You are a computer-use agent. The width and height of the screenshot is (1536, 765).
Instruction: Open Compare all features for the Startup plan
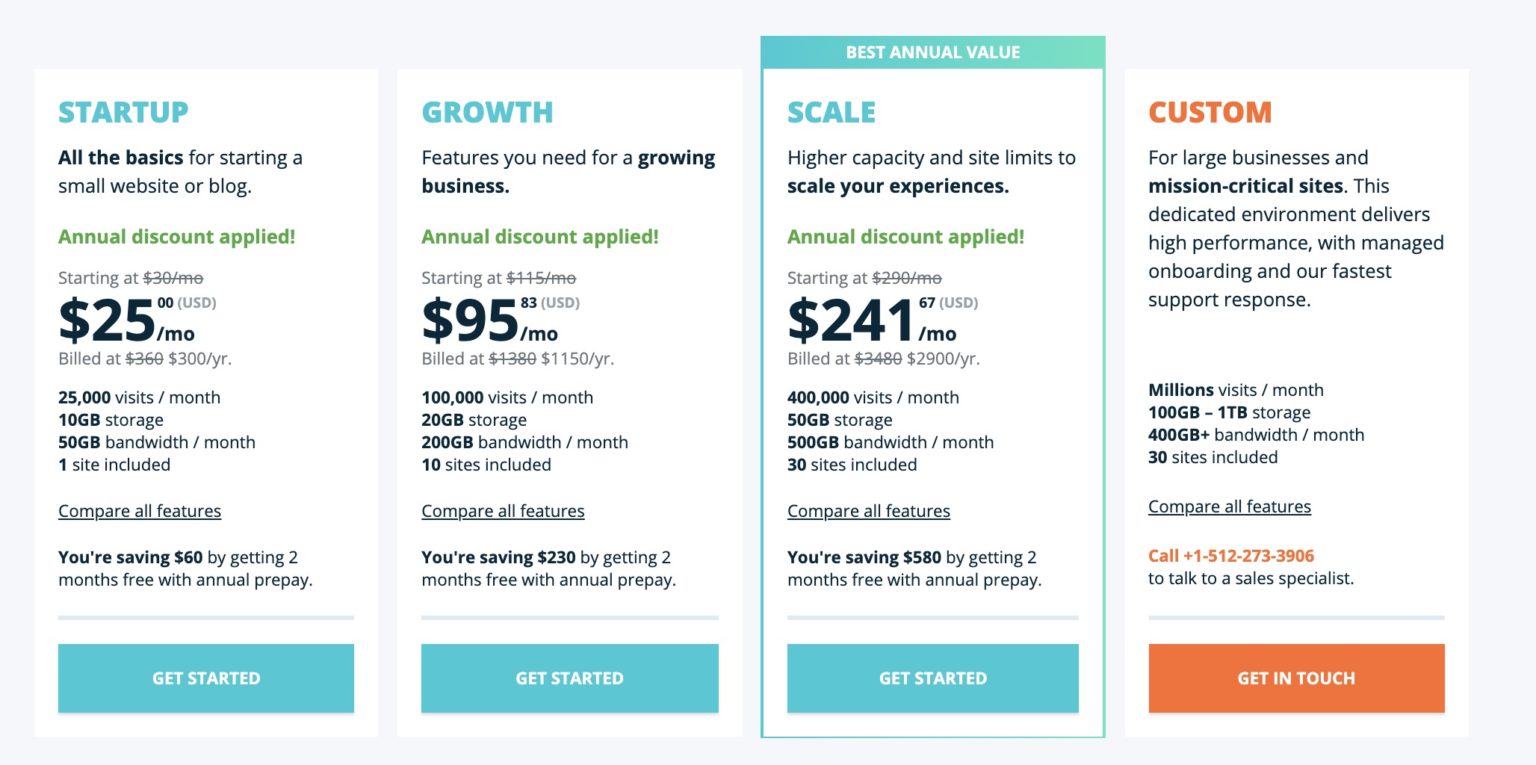139,511
